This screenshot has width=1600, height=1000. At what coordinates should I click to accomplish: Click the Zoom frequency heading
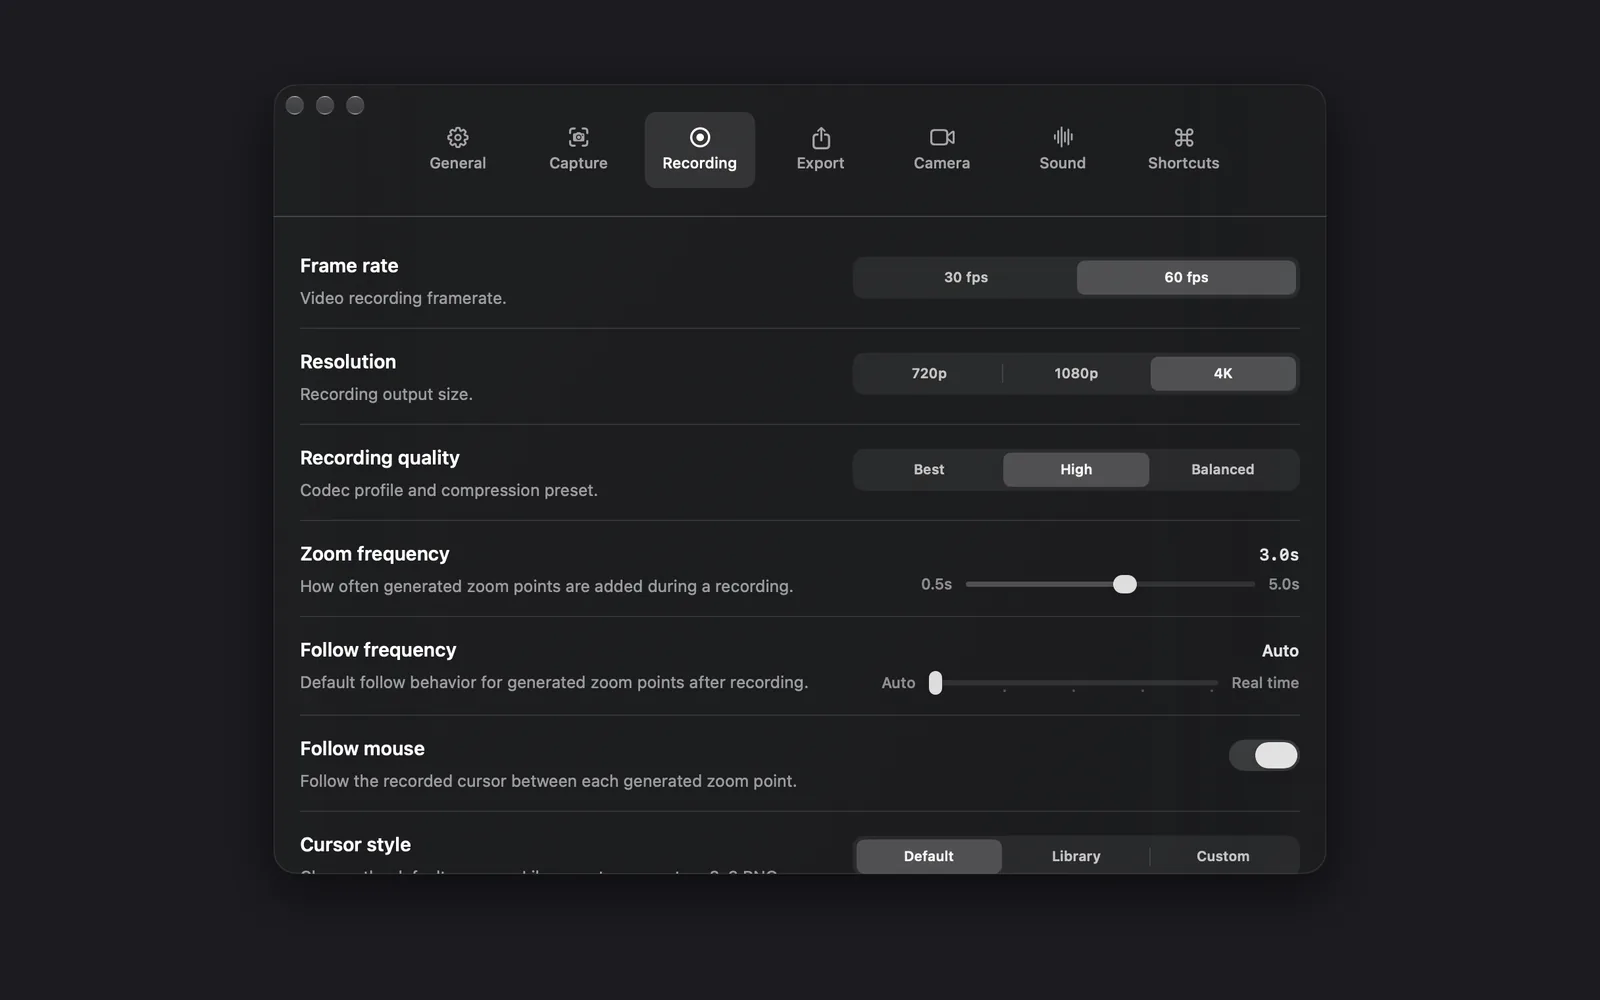[x=375, y=554]
